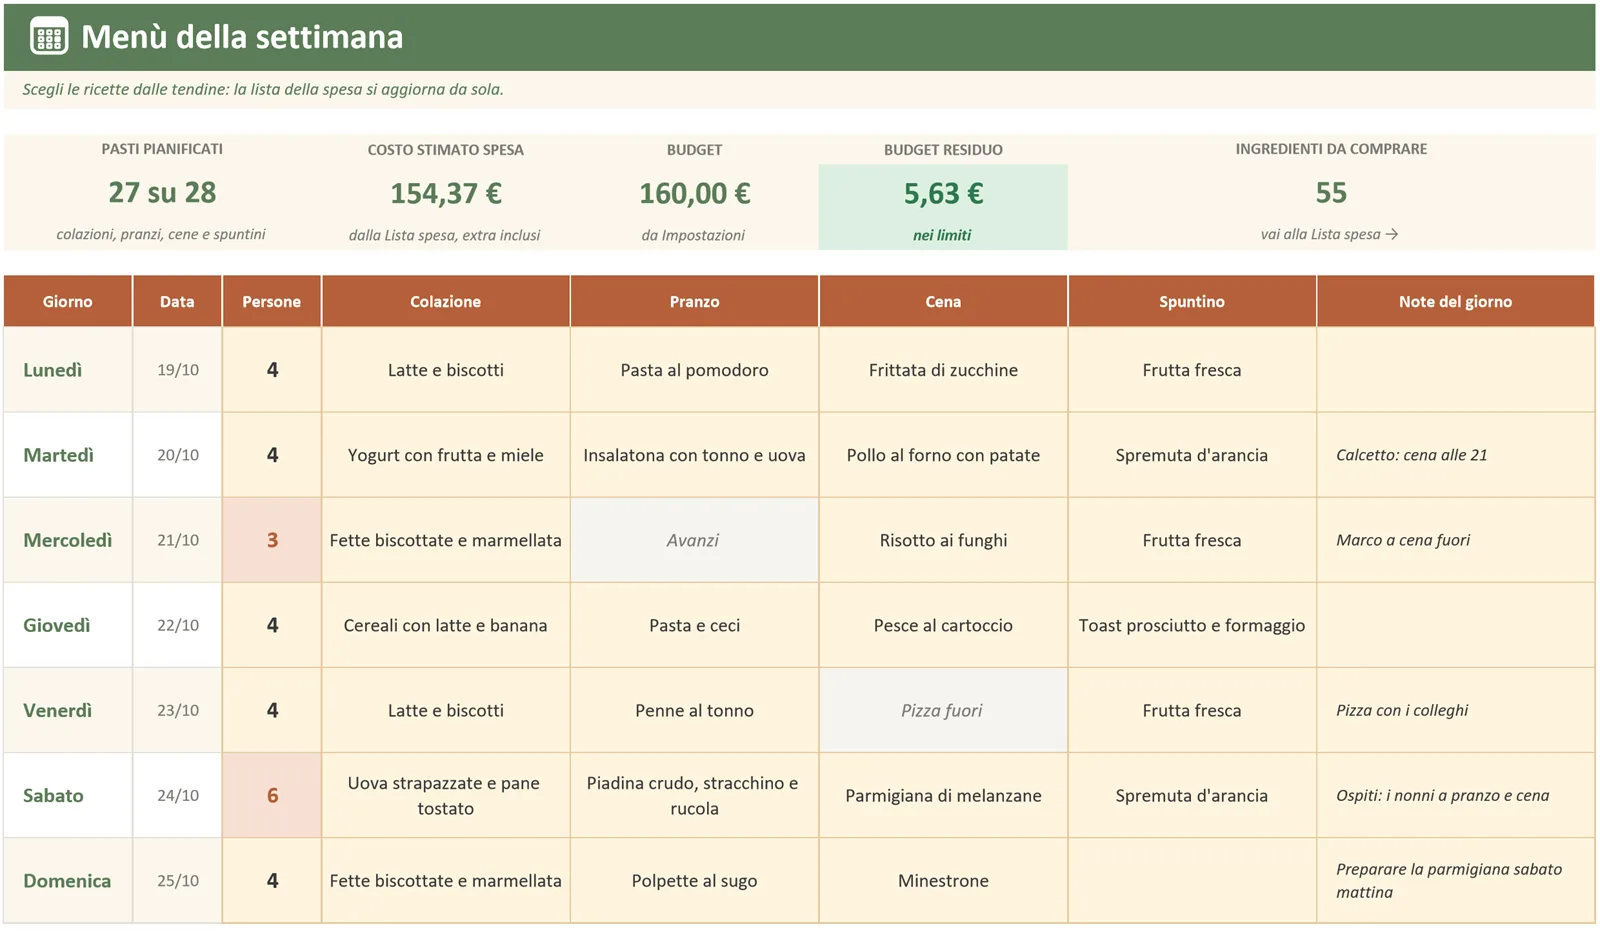The width and height of the screenshot is (1600, 935).
Task: Select the 'Pasta al pomodoro' lunch cell
Action: tap(694, 370)
